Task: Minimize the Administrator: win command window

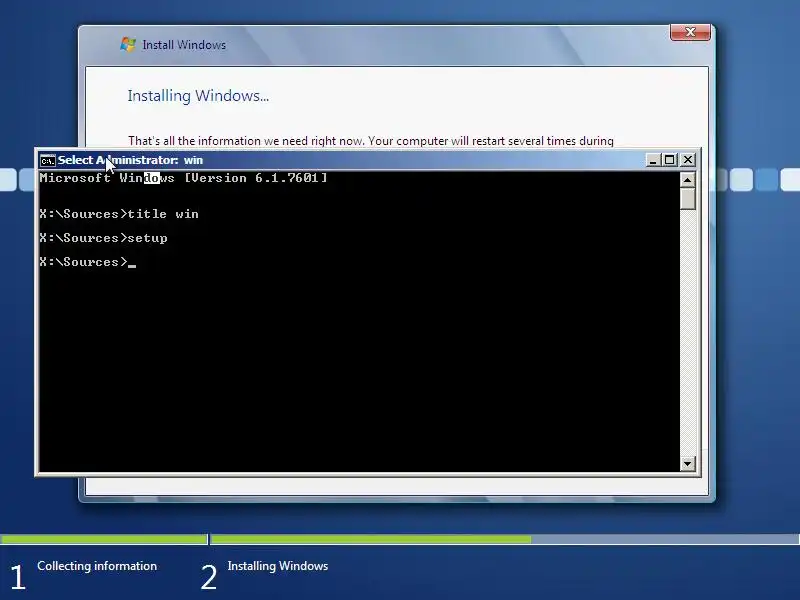Action: pos(653,160)
